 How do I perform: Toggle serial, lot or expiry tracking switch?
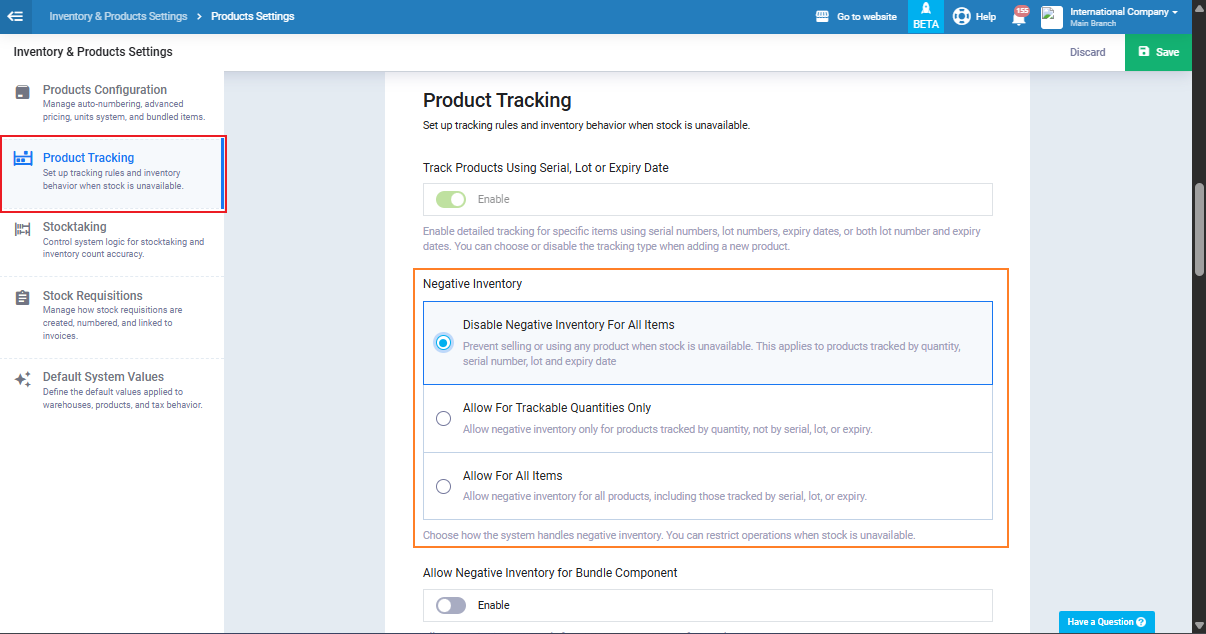[451, 199]
